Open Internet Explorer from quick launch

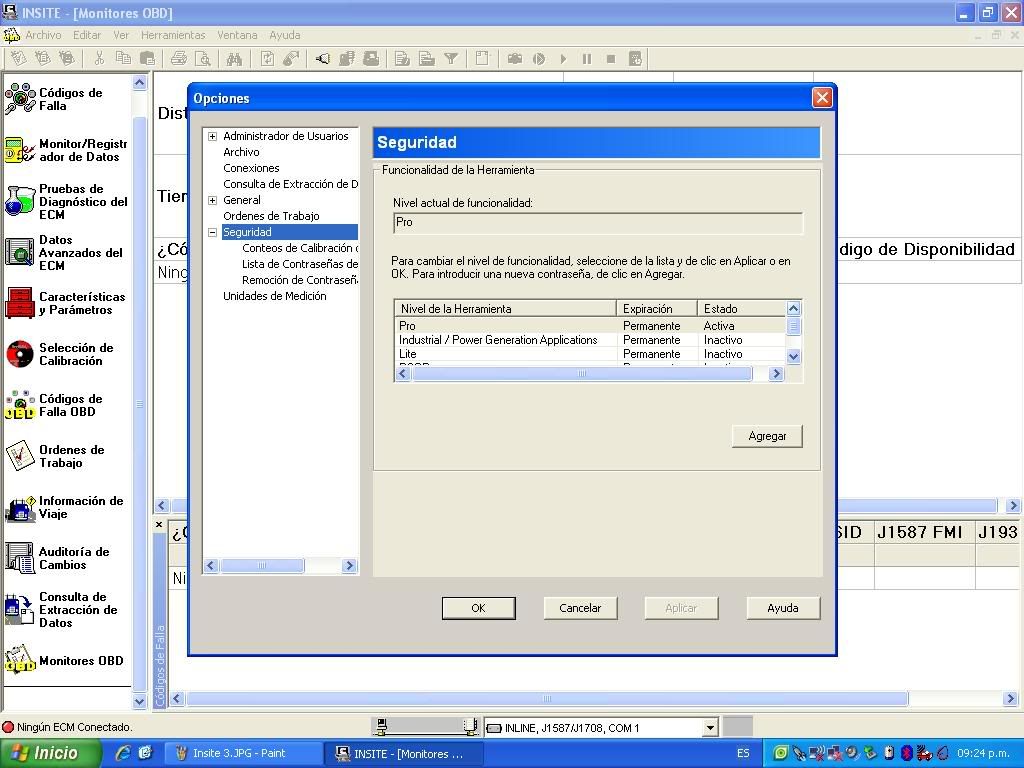pos(122,753)
